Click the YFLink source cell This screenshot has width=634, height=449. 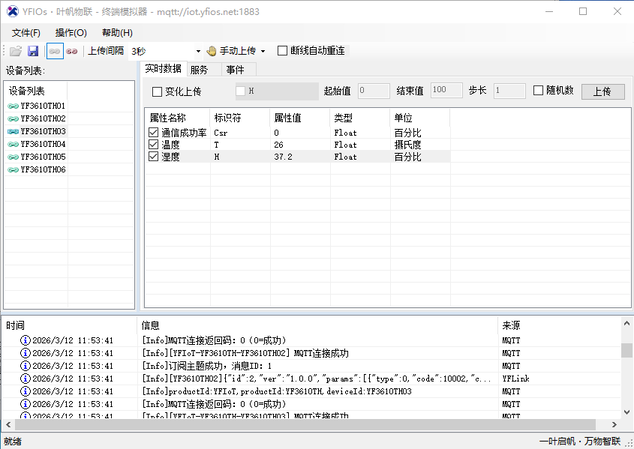(x=516, y=379)
